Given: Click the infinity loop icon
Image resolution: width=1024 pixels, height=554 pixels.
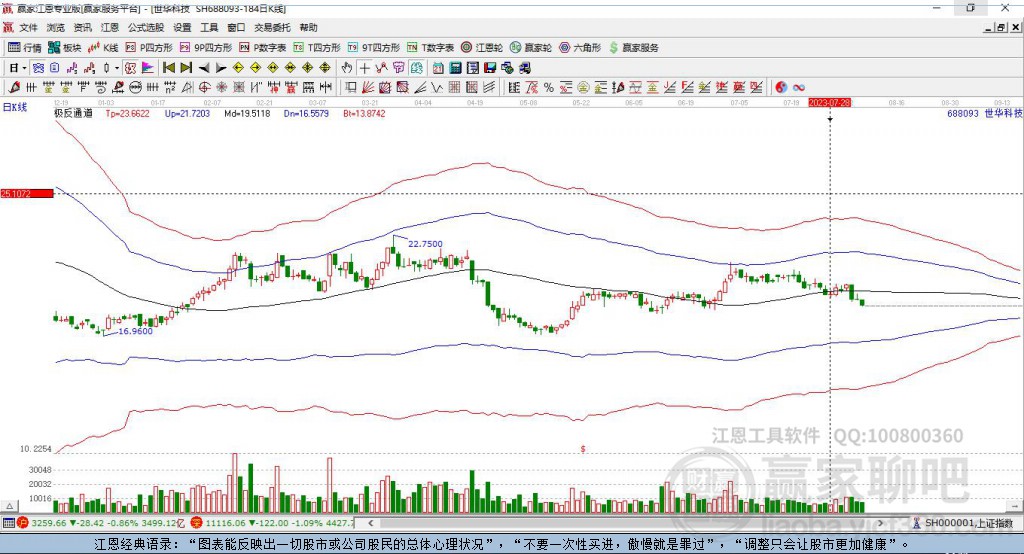Looking at the screenshot, I should click(799, 88).
